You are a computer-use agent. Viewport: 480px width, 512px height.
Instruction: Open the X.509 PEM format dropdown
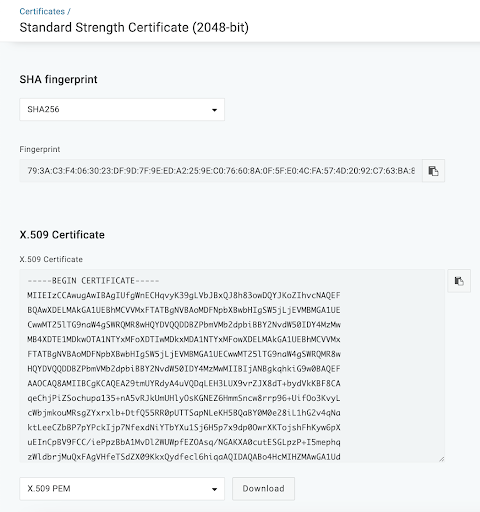click(122, 489)
